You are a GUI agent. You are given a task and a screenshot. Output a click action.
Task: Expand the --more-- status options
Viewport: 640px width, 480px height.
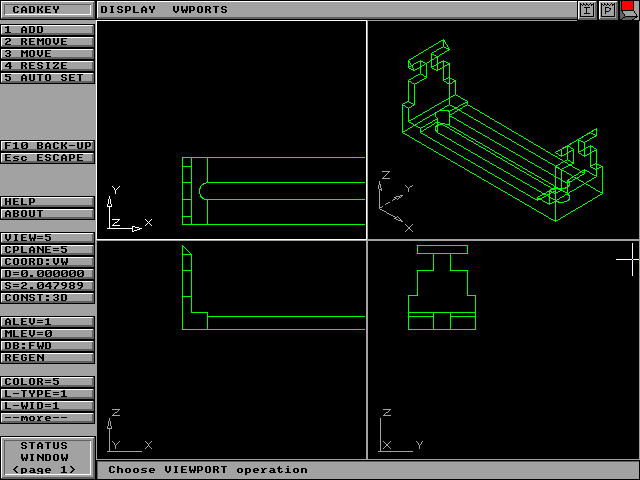coord(48,418)
